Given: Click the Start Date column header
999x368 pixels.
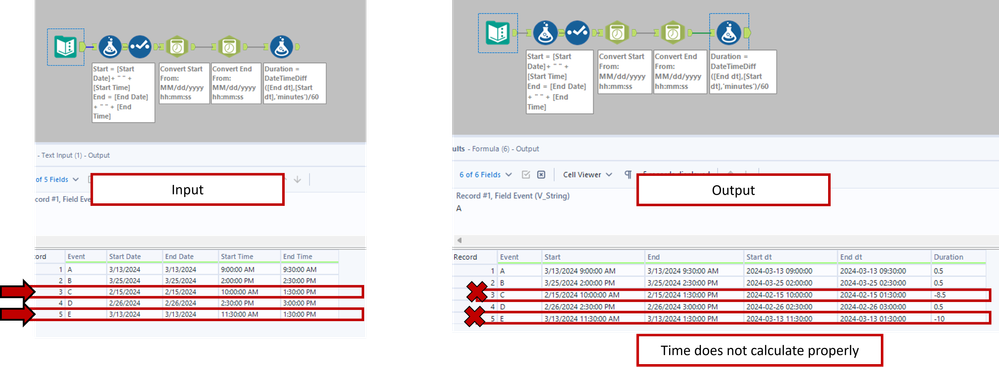Looking at the screenshot, I should [x=133, y=257].
